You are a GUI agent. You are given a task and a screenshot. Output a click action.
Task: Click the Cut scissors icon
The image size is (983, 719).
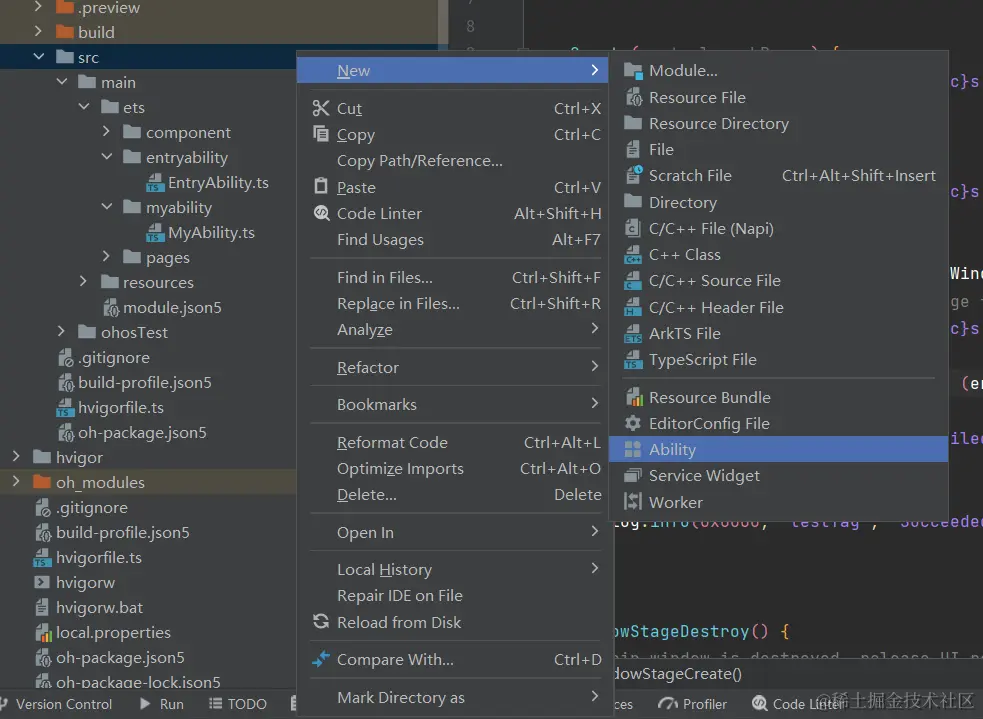pyautogui.click(x=321, y=108)
